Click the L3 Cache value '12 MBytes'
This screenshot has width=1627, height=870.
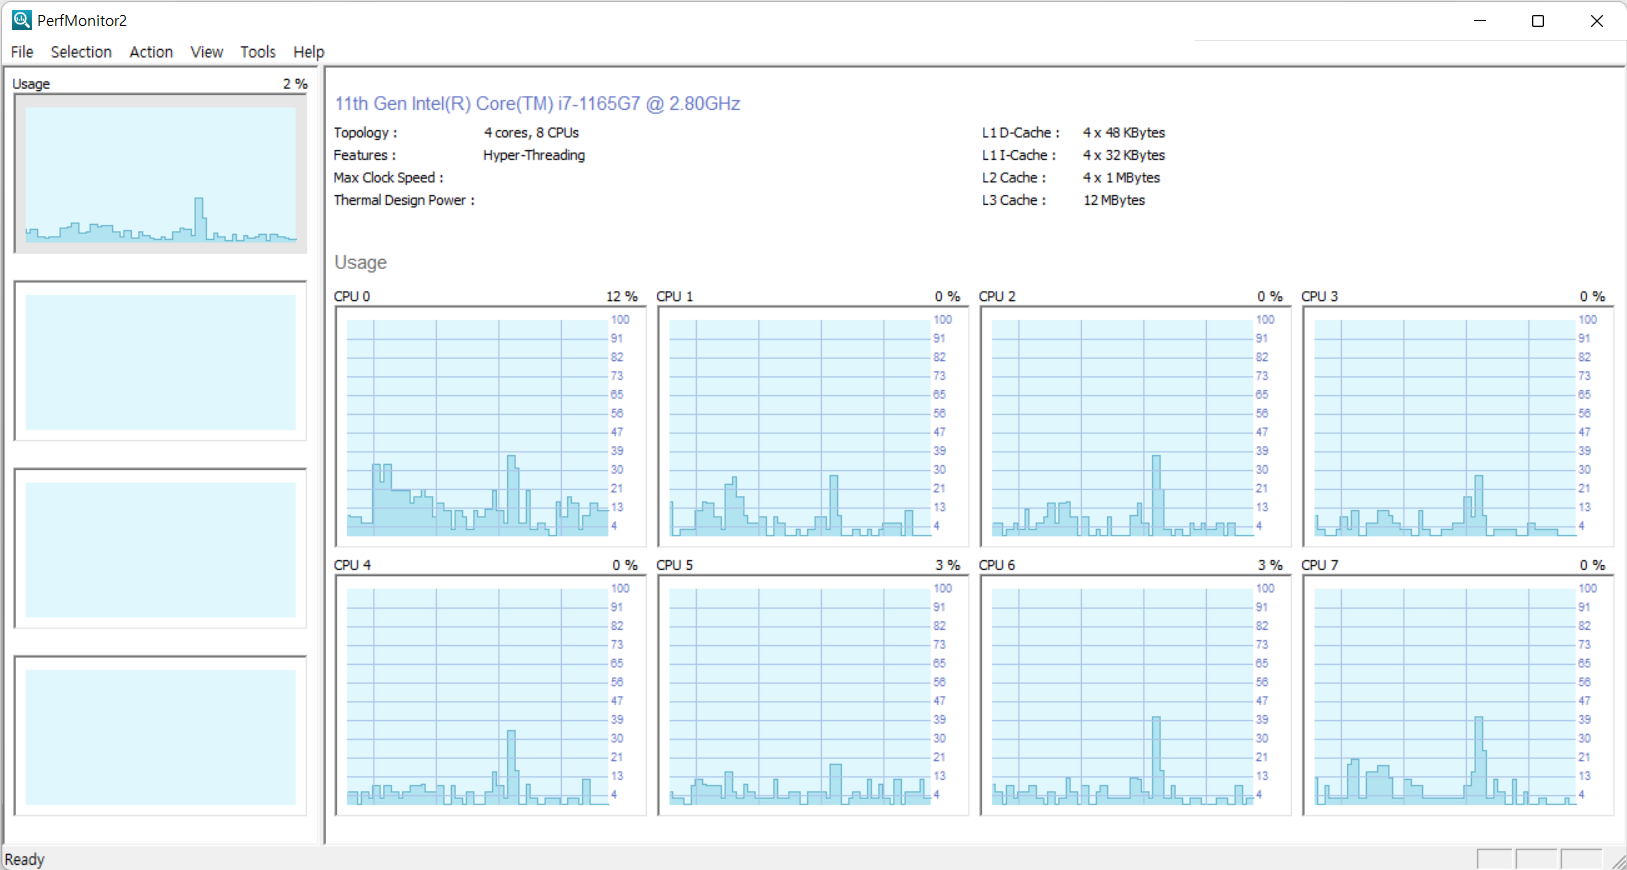coord(1114,200)
